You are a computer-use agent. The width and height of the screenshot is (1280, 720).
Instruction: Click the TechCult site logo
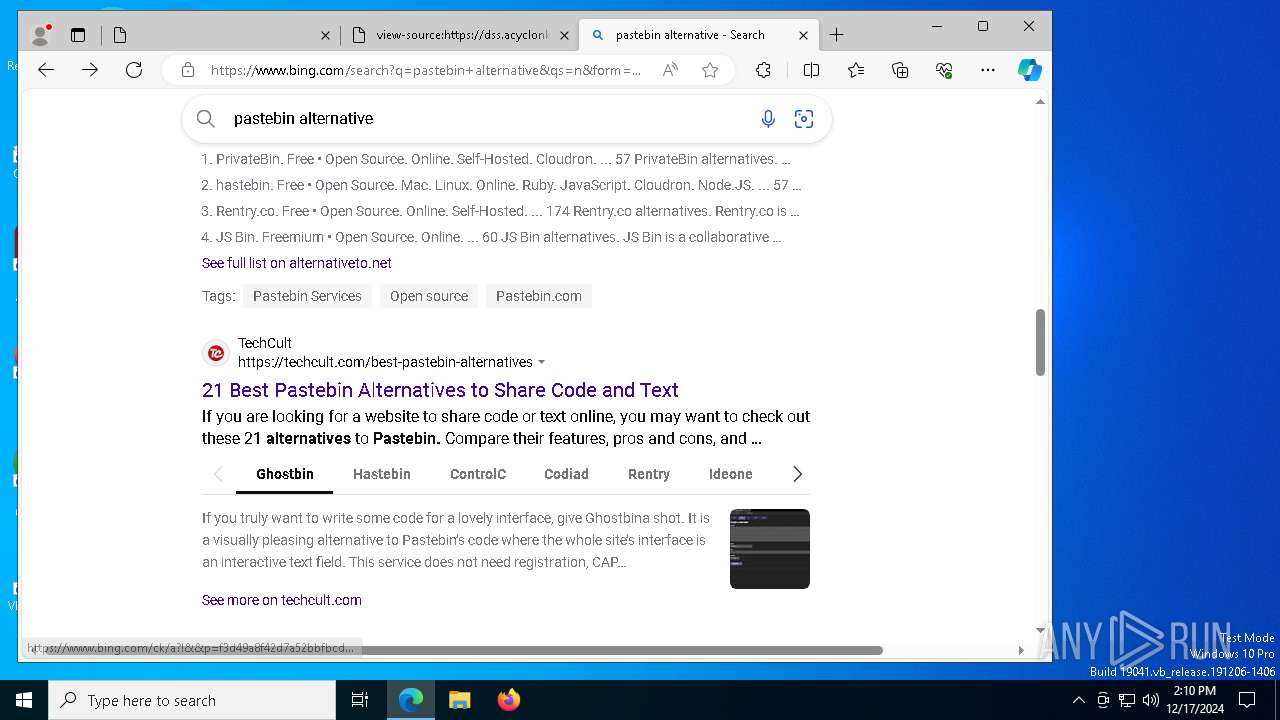coord(216,353)
